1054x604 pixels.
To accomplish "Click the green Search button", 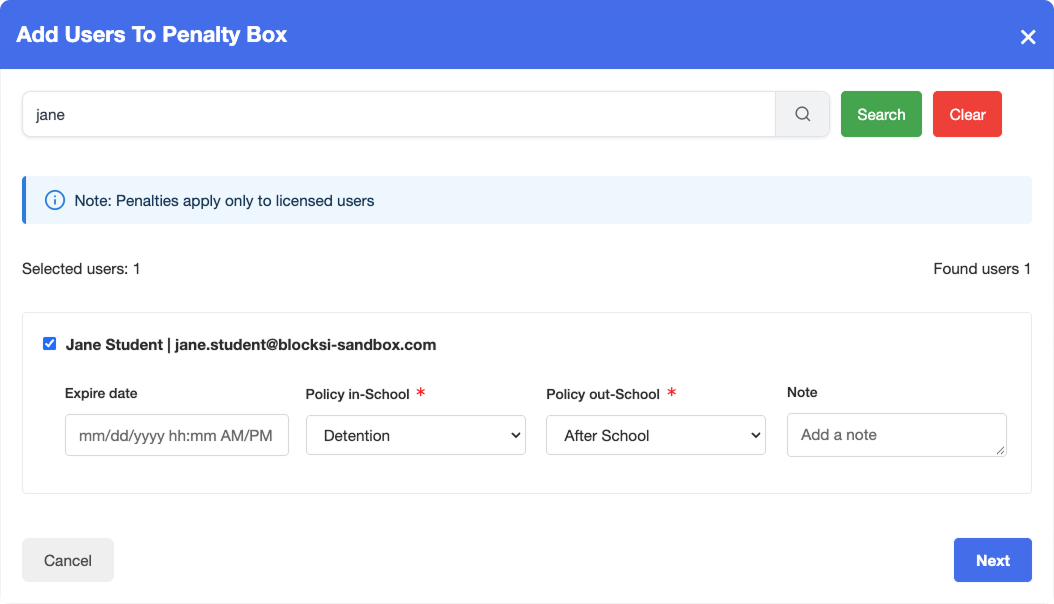I will (881, 114).
